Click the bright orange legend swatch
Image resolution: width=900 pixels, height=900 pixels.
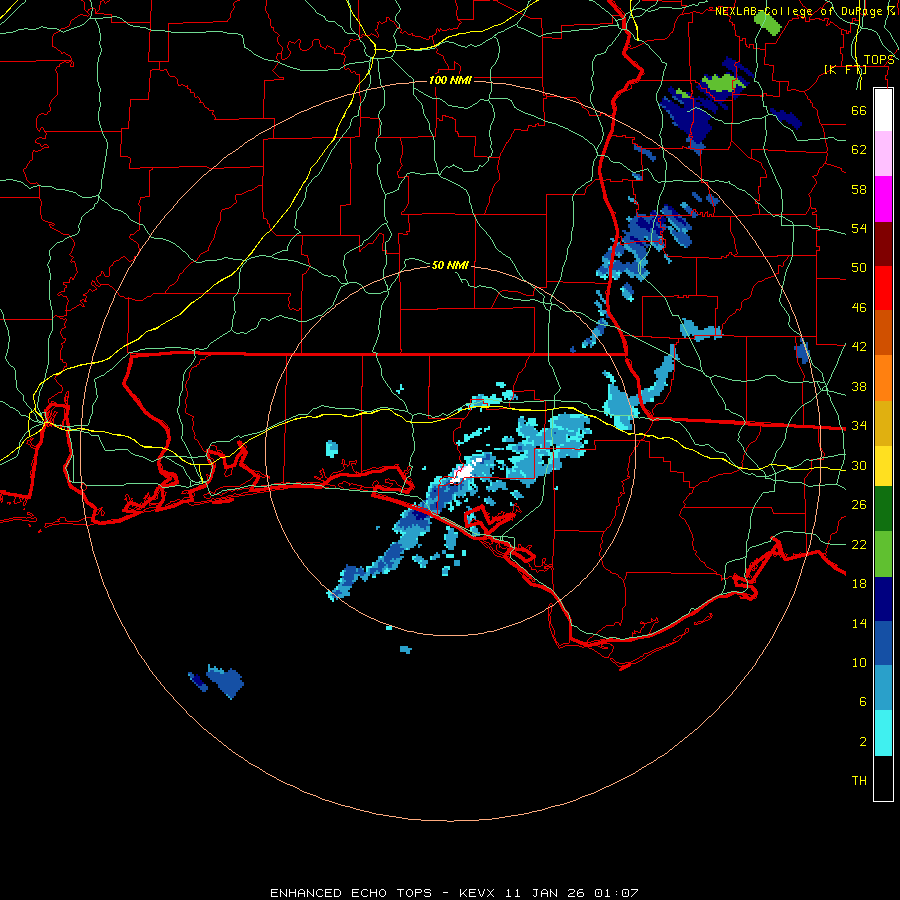pos(883,378)
